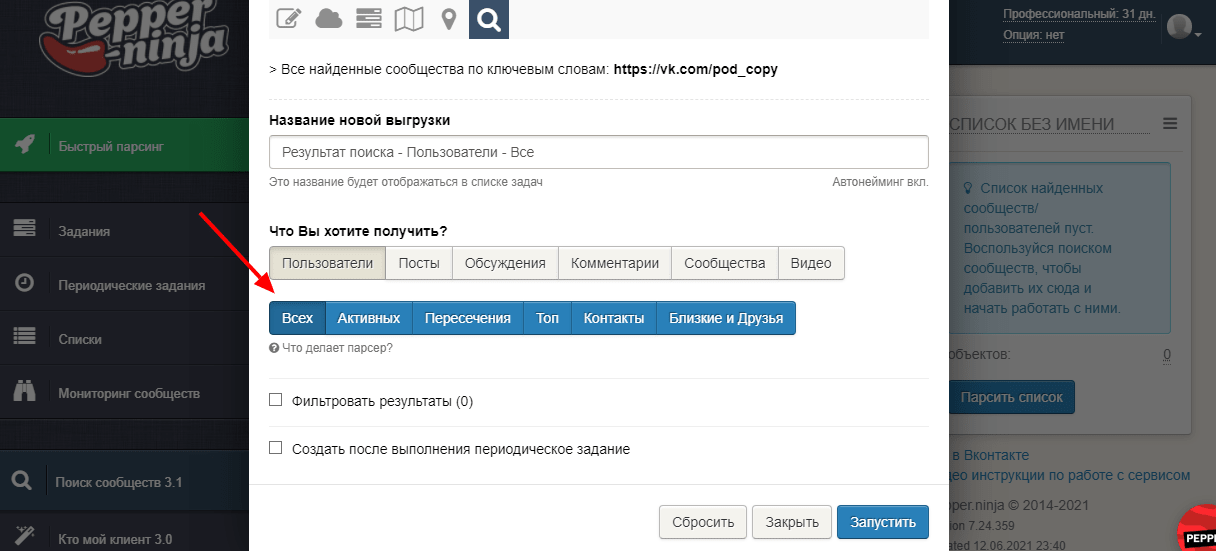
Task: Click the folded map icon
Action: click(408, 18)
